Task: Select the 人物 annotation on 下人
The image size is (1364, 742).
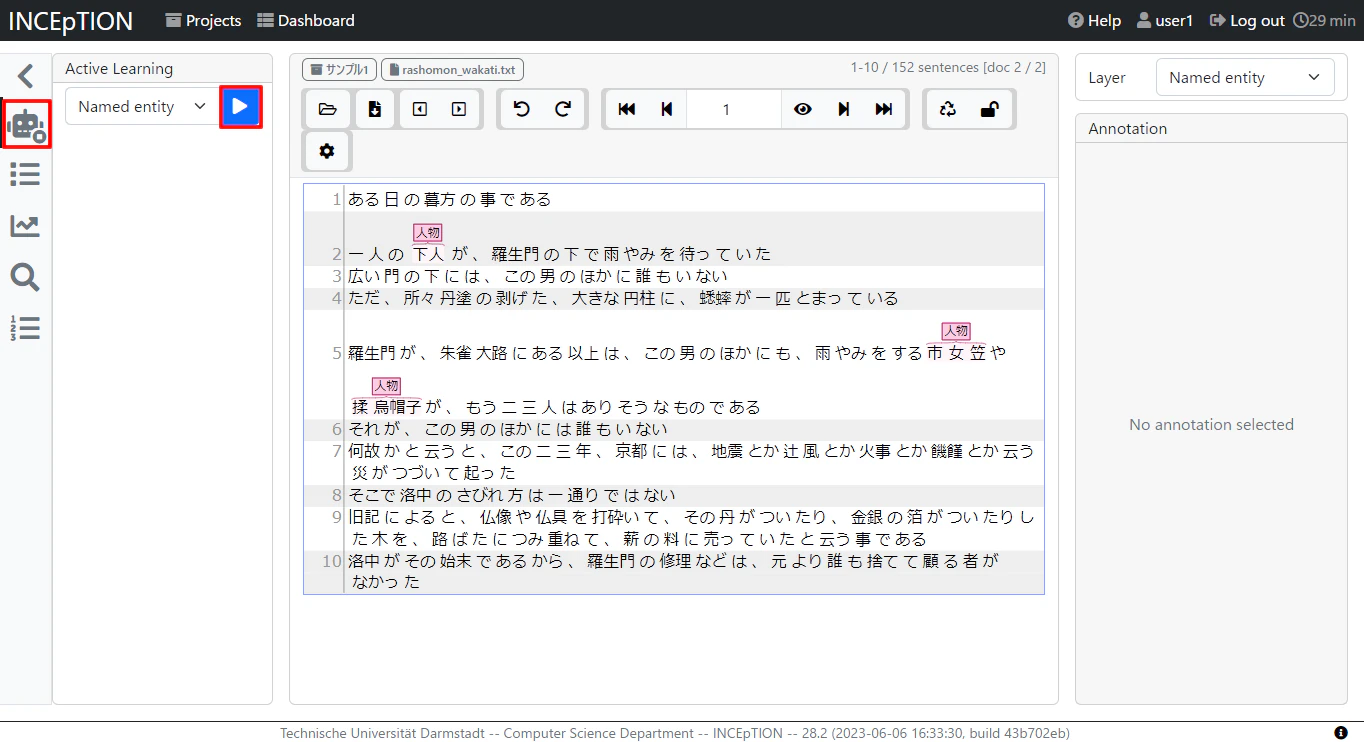Action: tap(428, 233)
